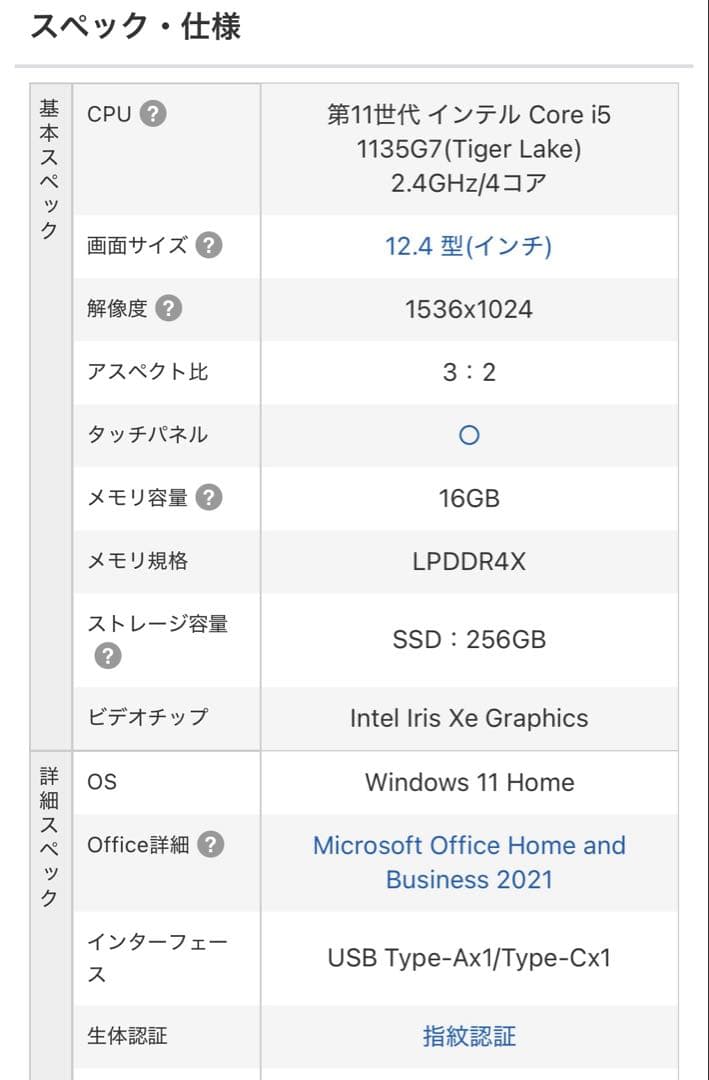Click the touch panel ○ mark
This screenshot has height=1080, width=709.
pyautogui.click(x=470, y=434)
